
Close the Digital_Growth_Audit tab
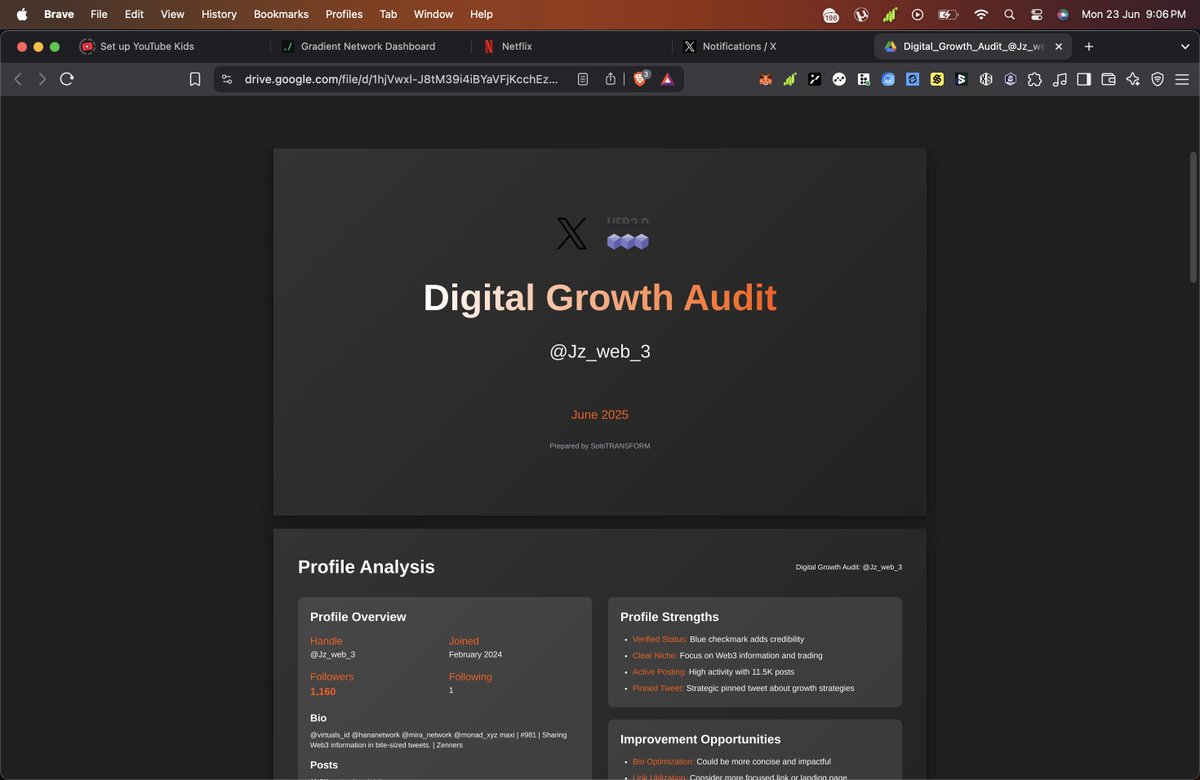point(1059,46)
